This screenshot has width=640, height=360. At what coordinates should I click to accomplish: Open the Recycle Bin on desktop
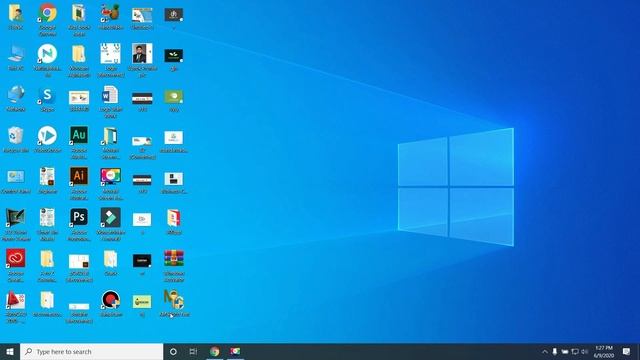[x=16, y=136]
